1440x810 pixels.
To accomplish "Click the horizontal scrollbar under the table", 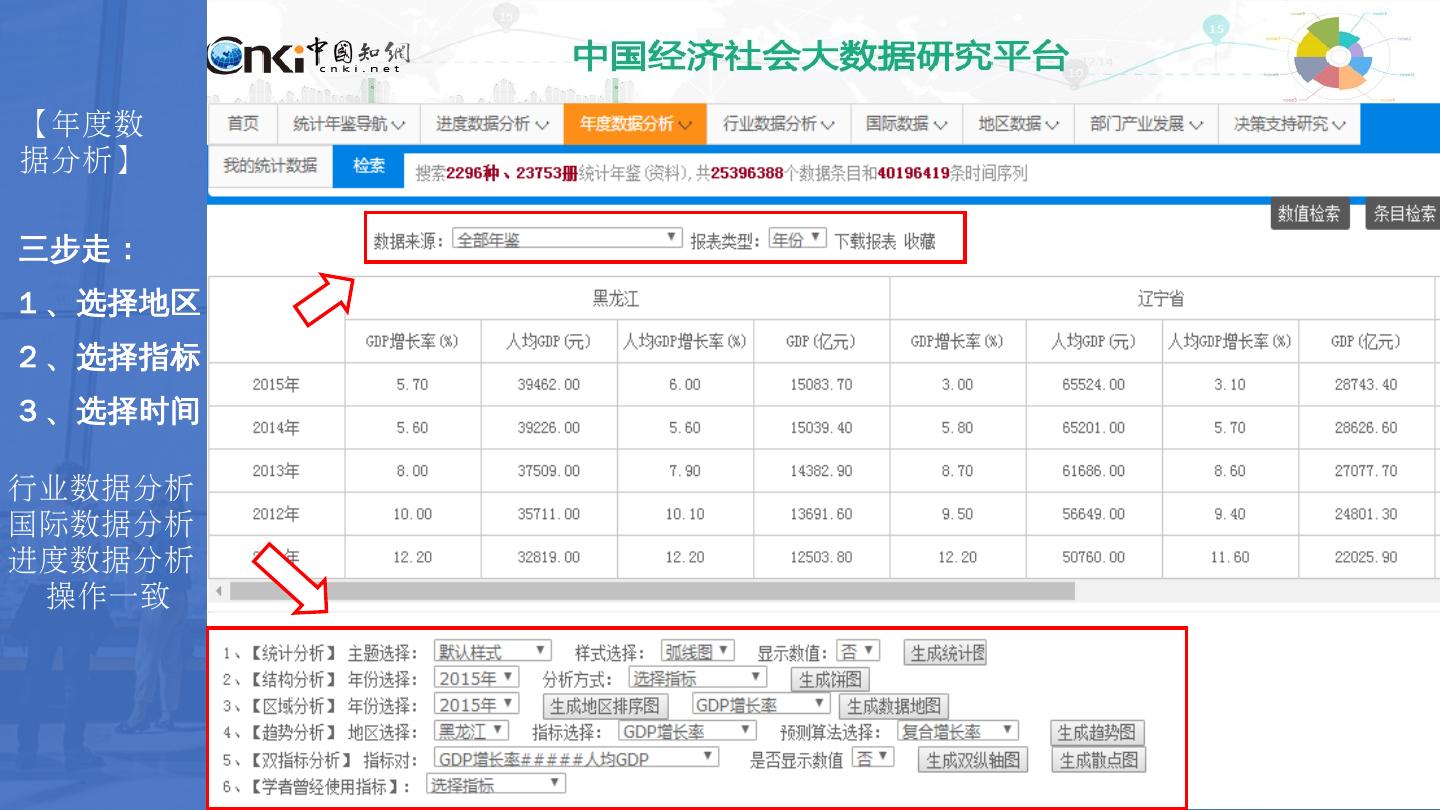I will click(x=650, y=591).
